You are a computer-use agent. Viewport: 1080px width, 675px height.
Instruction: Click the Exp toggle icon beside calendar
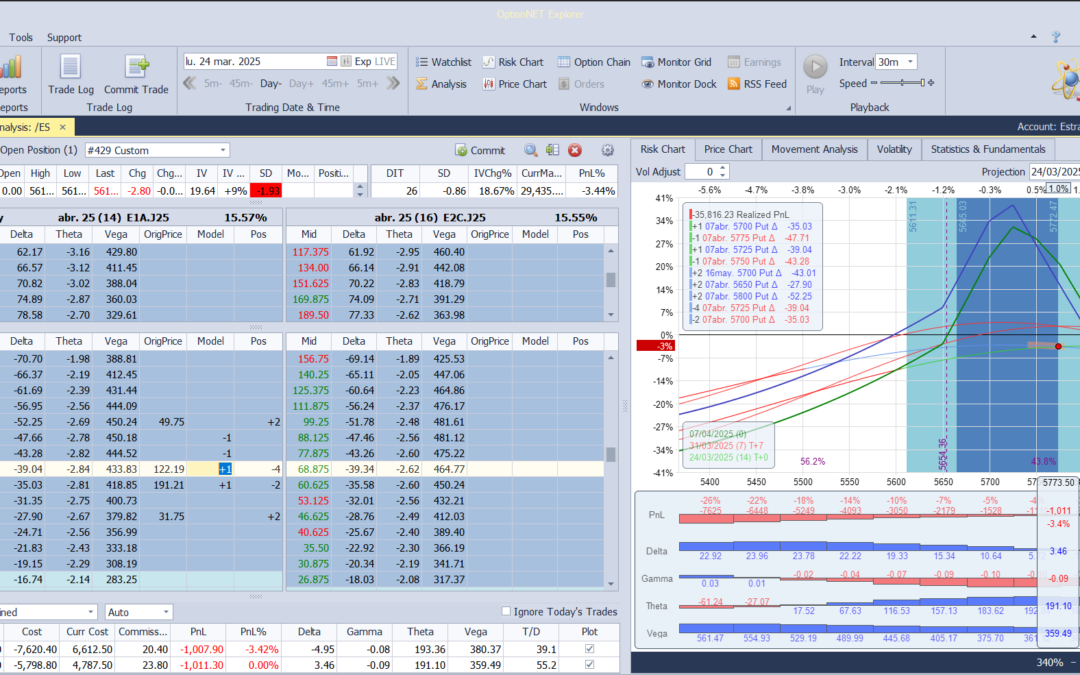346,61
